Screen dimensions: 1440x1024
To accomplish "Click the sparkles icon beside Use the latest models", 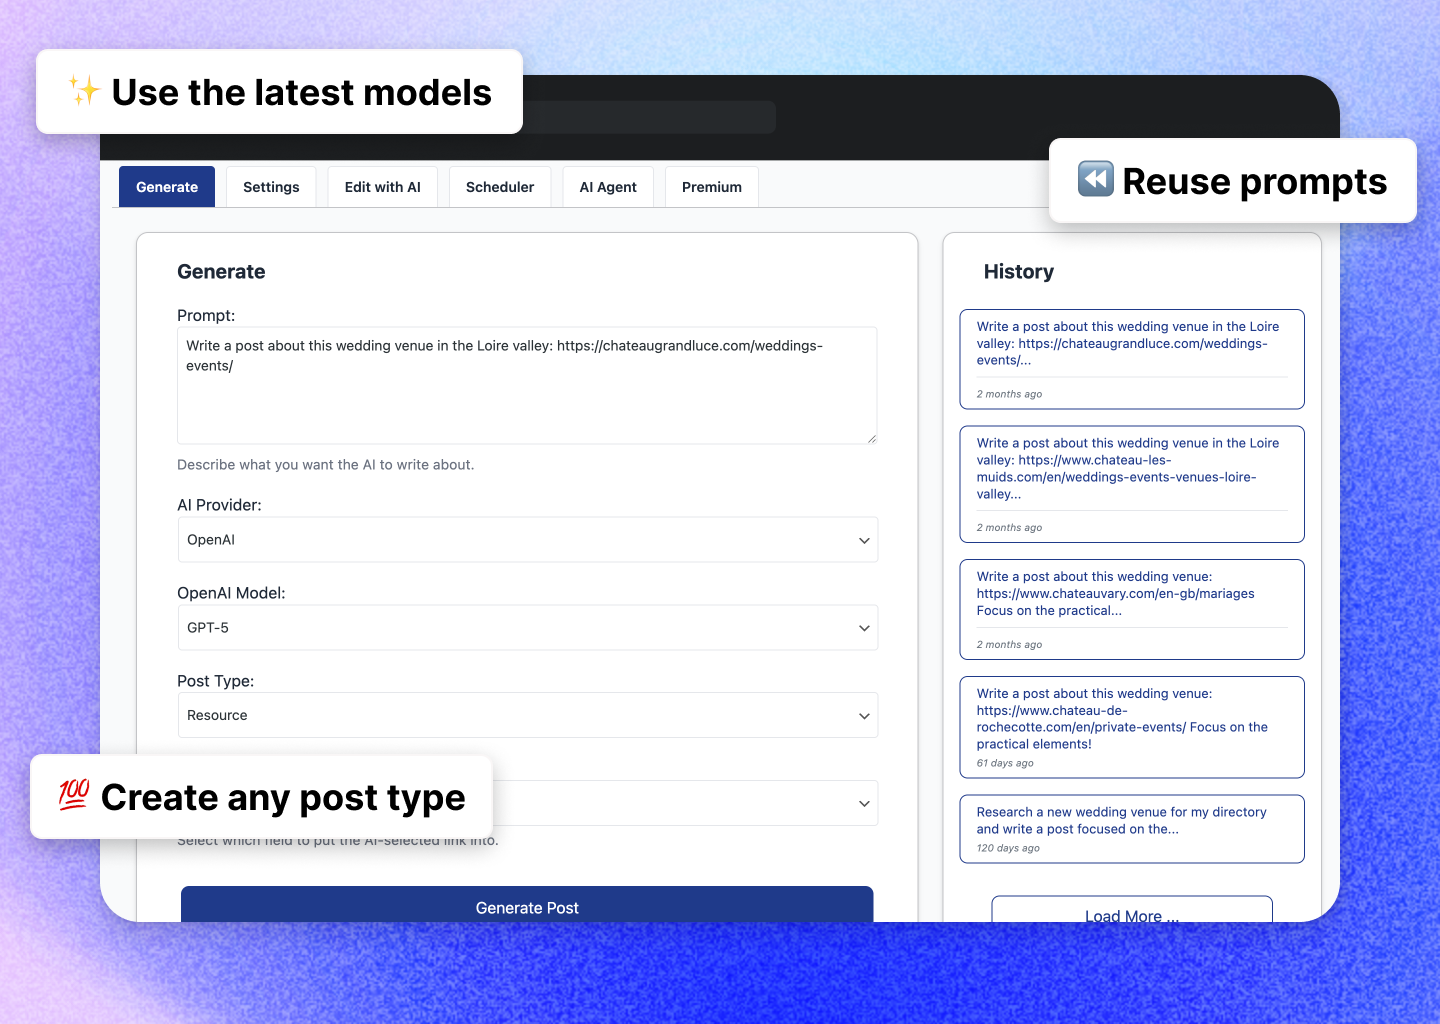I will (x=84, y=91).
